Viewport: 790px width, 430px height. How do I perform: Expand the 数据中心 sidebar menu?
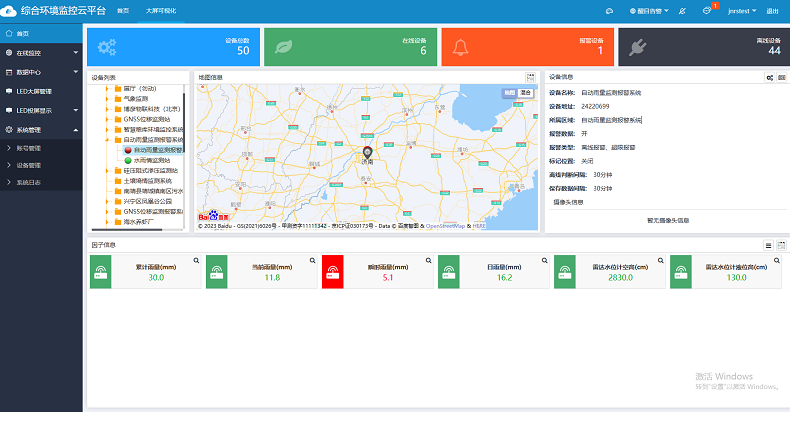coord(41,72)
